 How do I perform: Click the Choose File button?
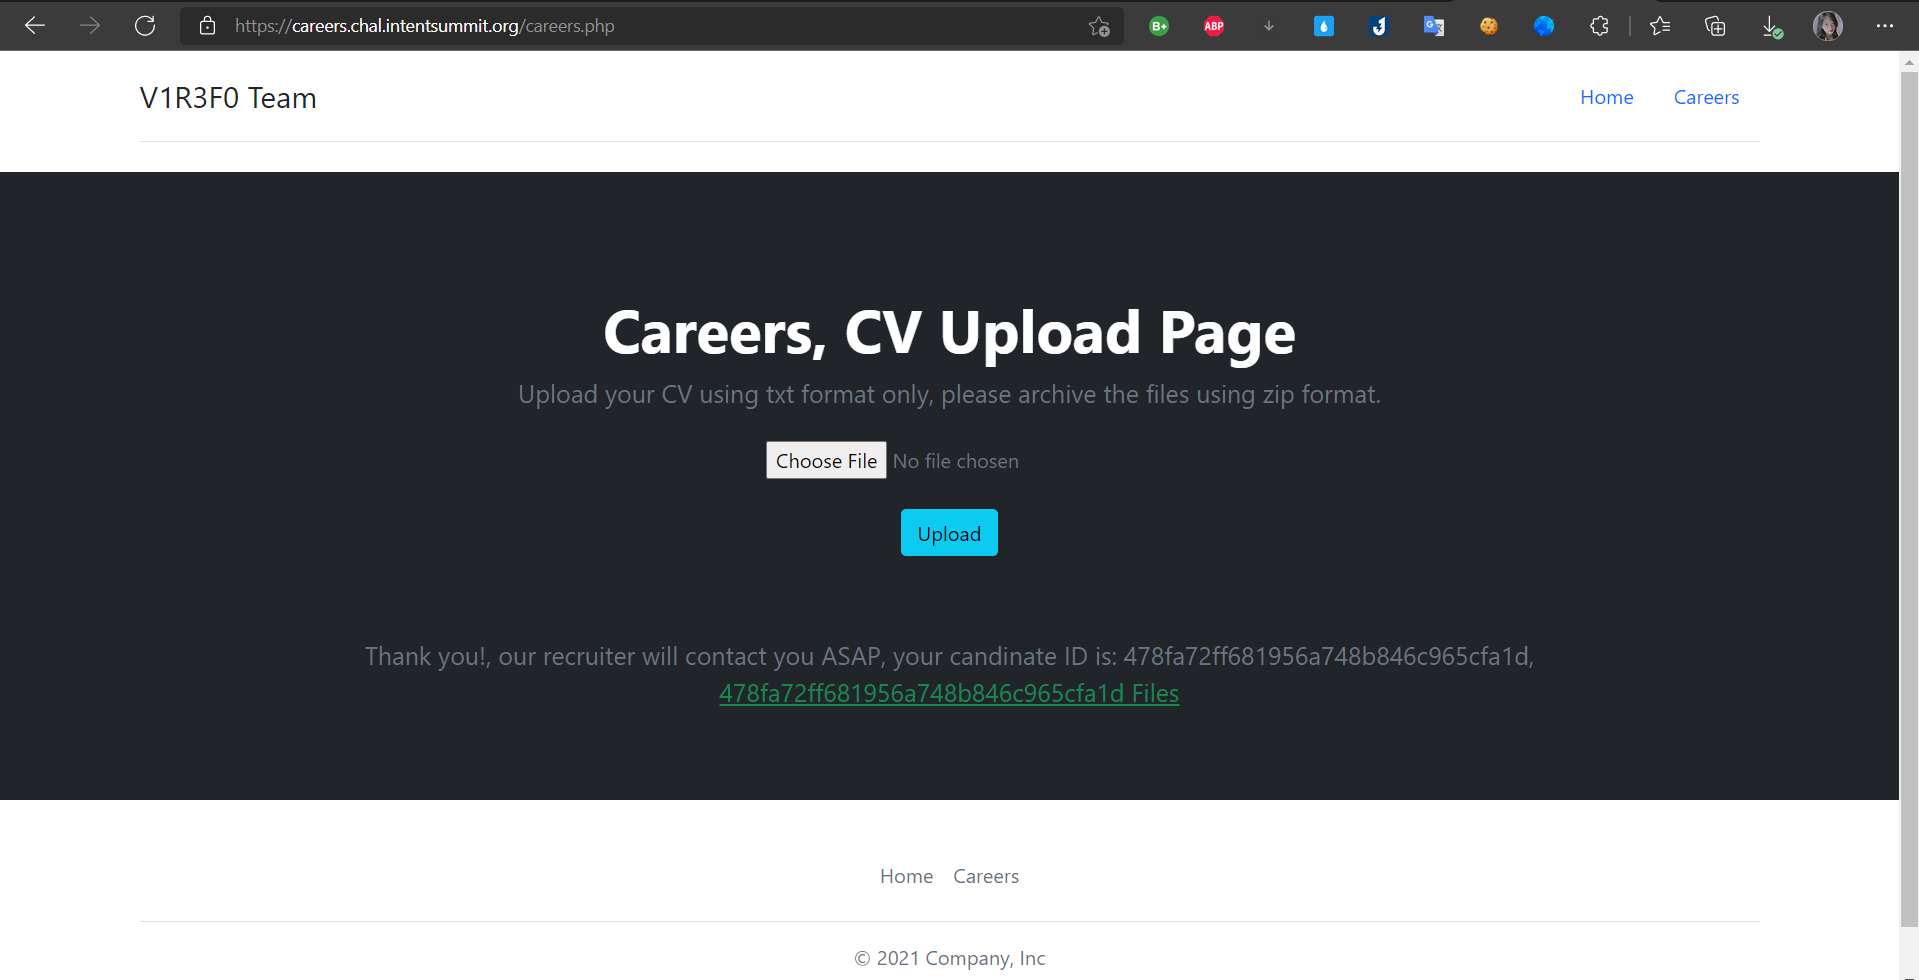click(x=826, y=460)
